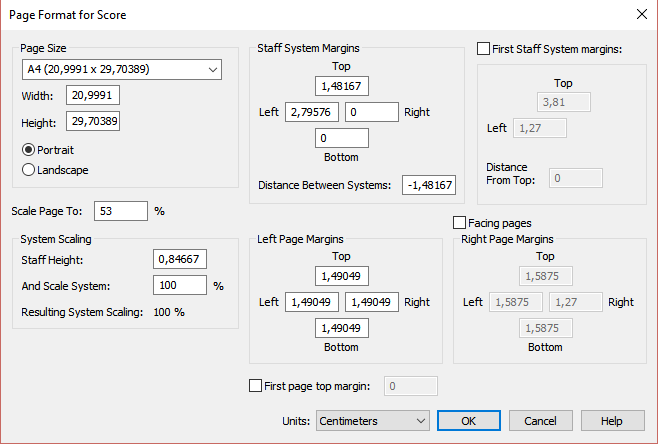Image resolution: width=658 pixels, height=446 pixels.
Task: Open the Page Size dropdown
Action: tap(121, 70)
